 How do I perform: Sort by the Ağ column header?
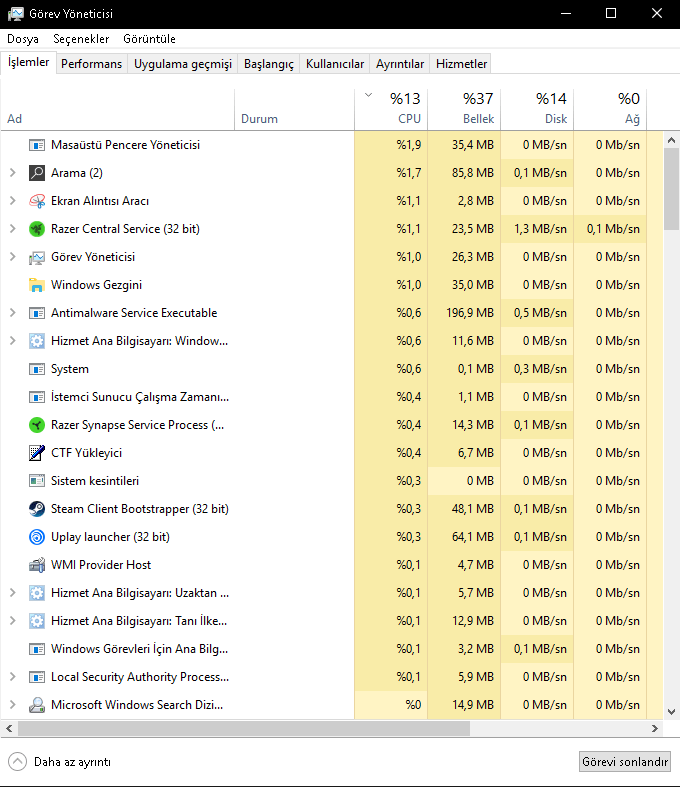(610, 109)
